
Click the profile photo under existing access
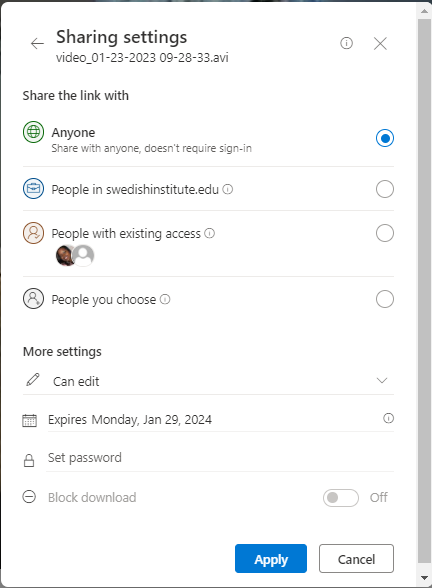65,256
